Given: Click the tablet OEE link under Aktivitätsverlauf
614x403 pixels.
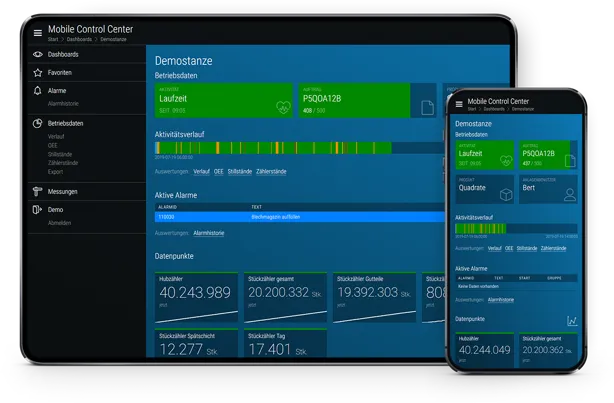Looking at the screenshot, I should [219, 172].
